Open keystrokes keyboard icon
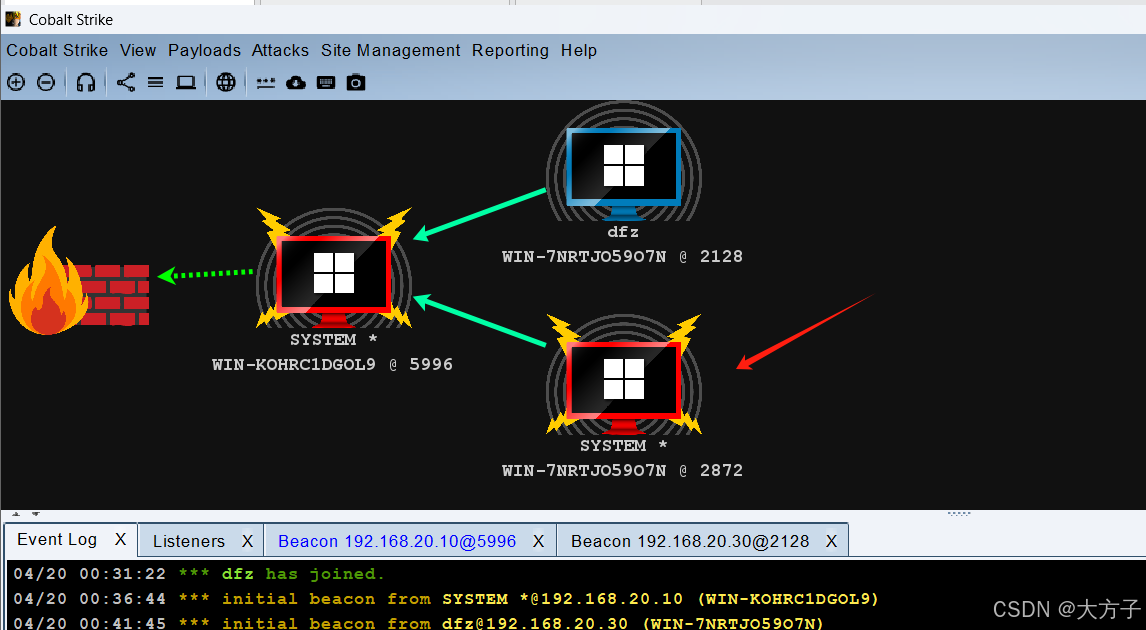 point(326,83)
